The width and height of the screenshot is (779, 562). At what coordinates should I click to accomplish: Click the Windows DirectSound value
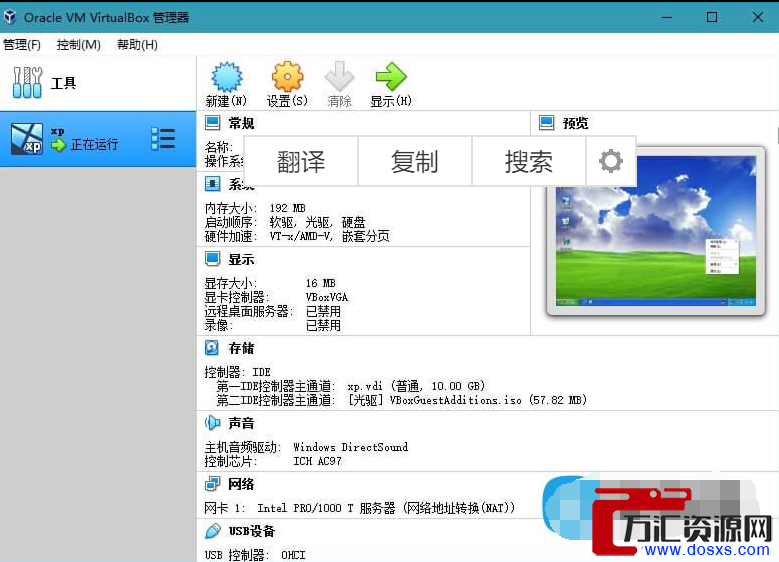(x=351, y=447)
